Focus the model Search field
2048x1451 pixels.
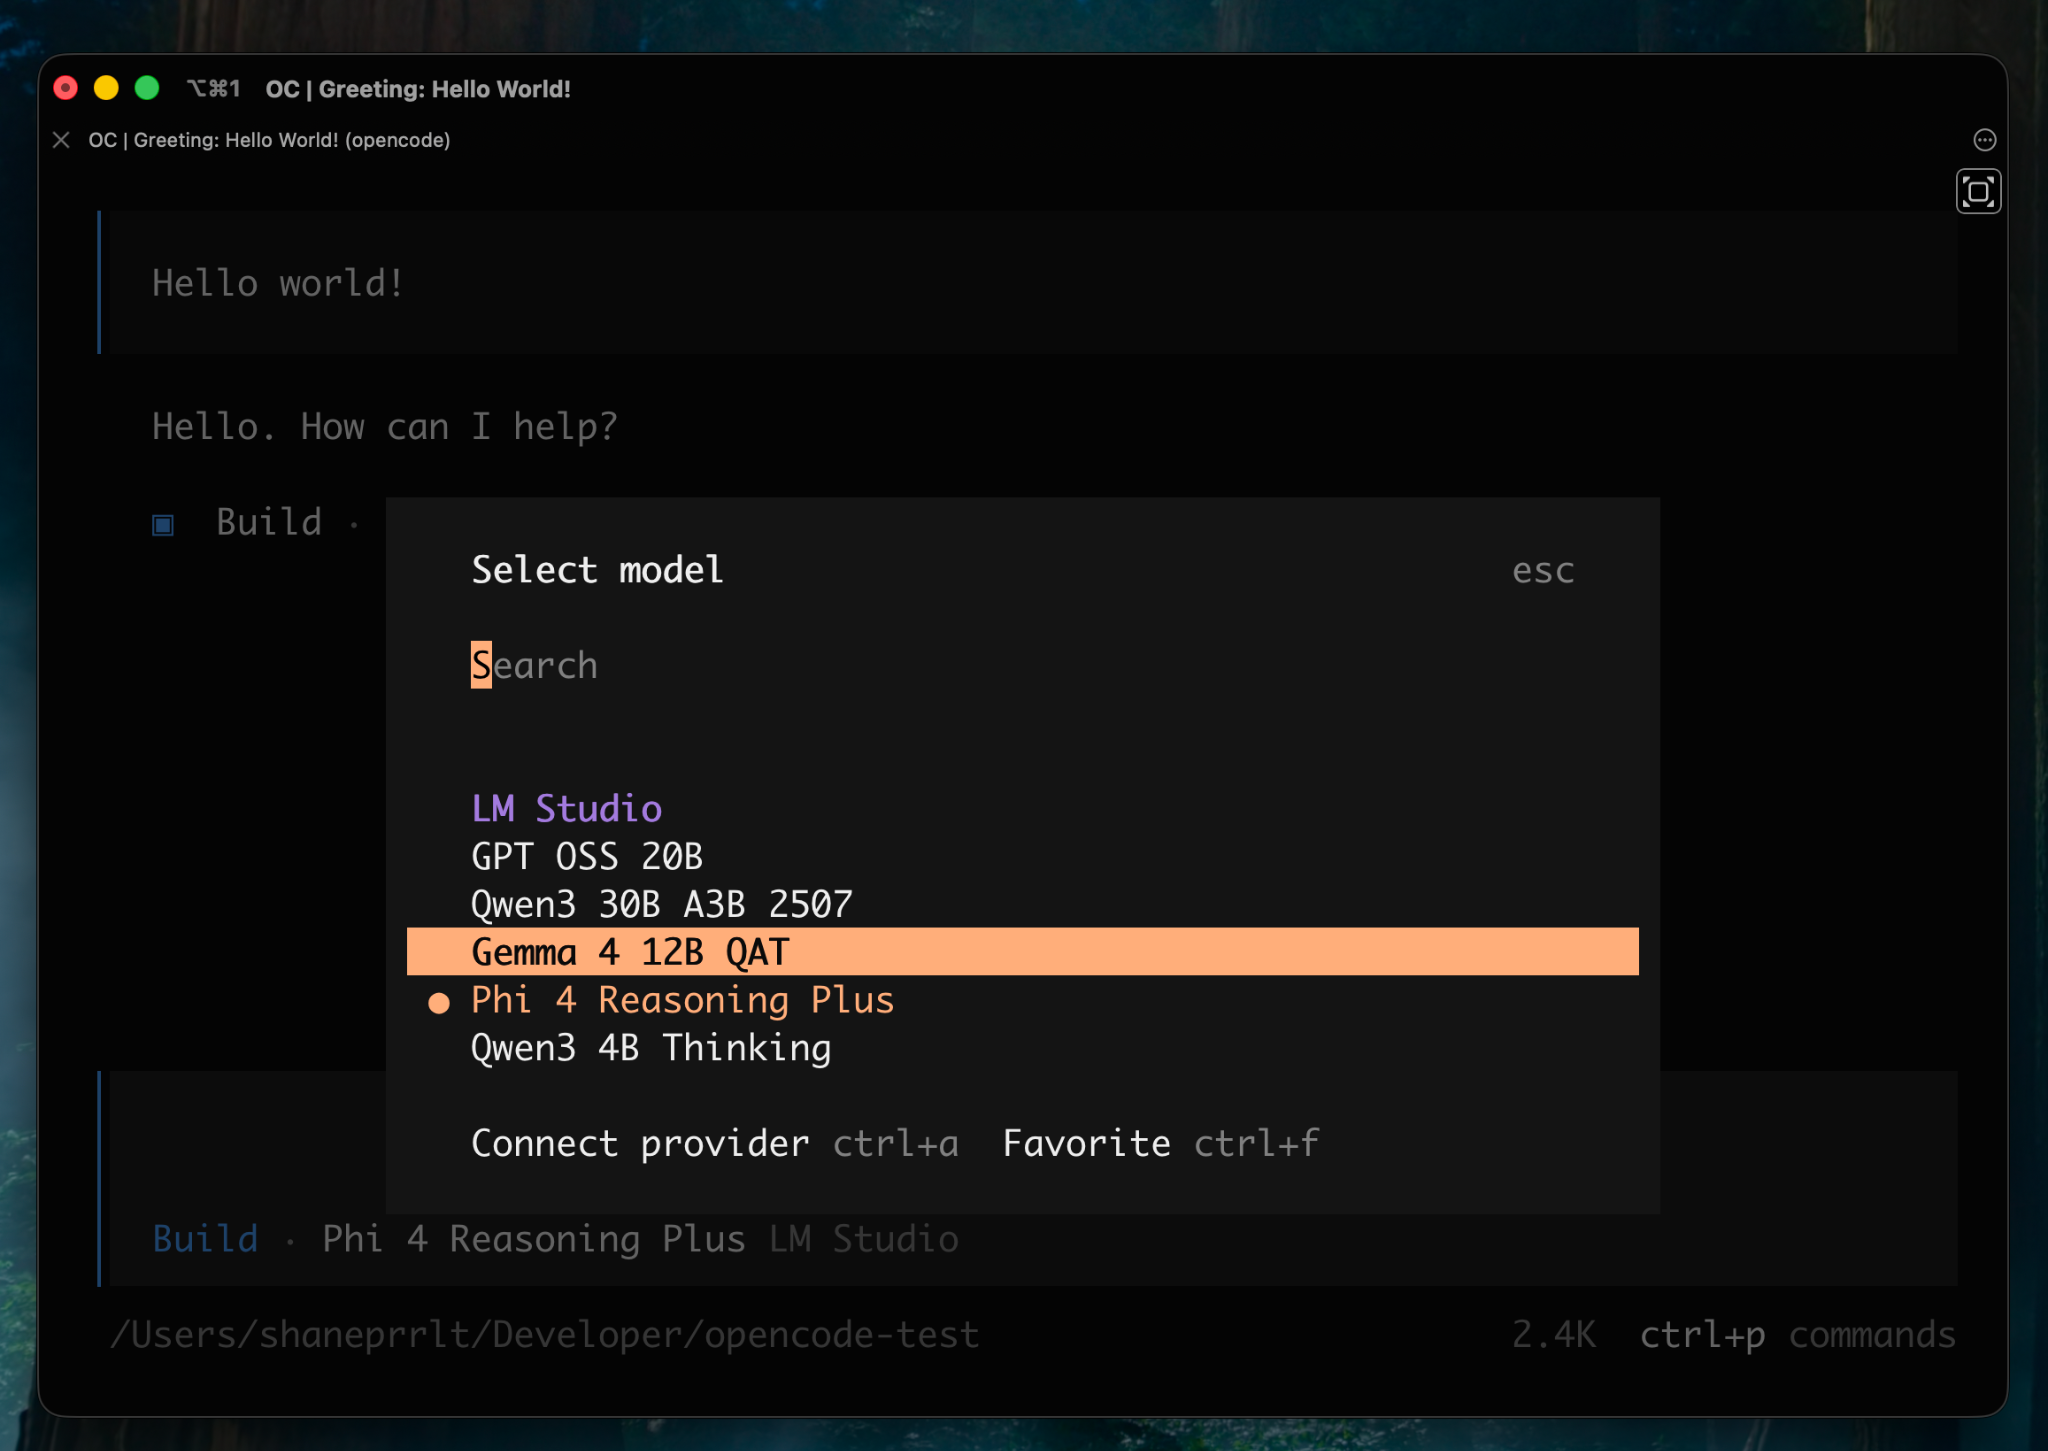[x=1022, y=665]
